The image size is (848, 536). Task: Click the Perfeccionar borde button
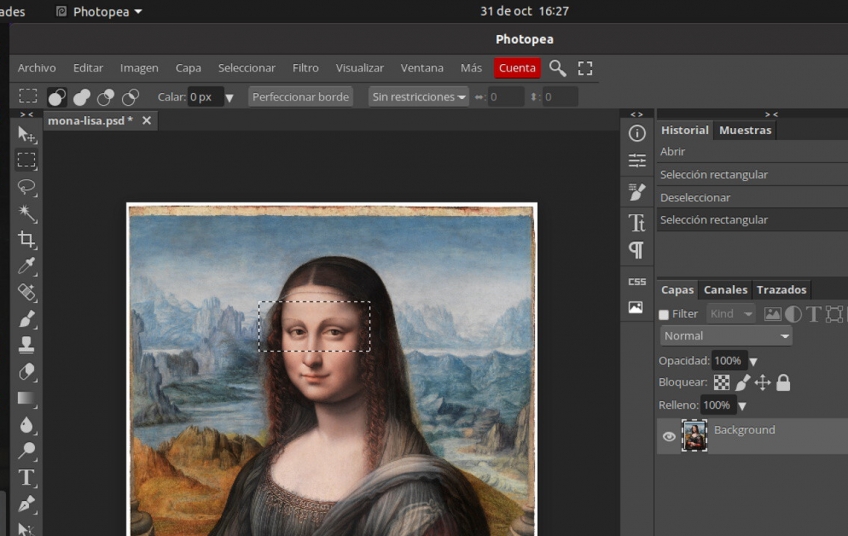tap(301, 97)
